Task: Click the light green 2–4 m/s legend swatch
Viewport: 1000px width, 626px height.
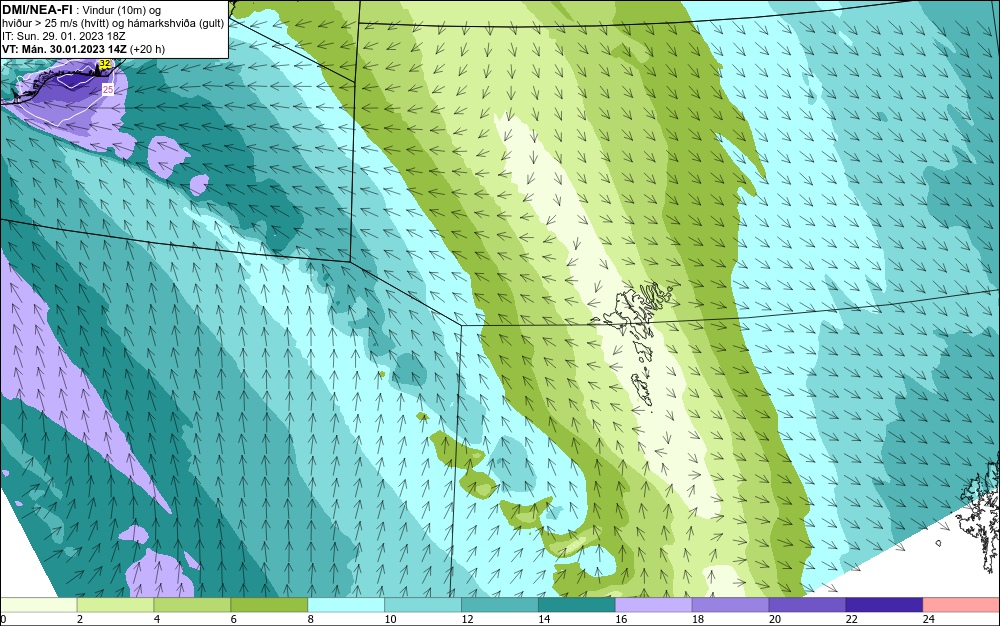Action: pos(115,604)
